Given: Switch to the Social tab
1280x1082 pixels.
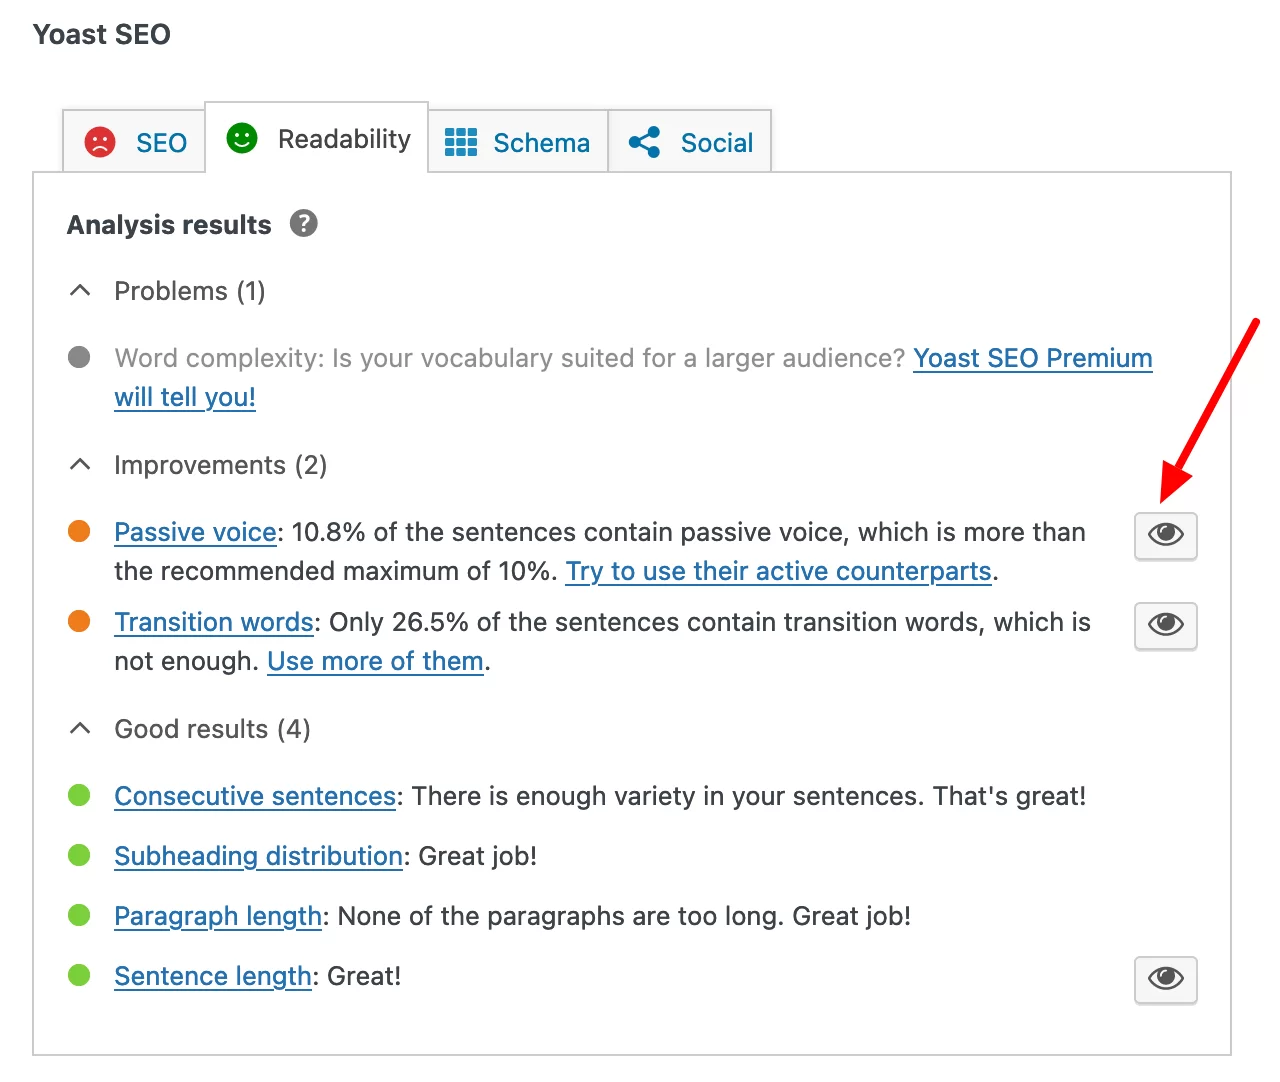Looking at the screenshot, I should 690,142.
